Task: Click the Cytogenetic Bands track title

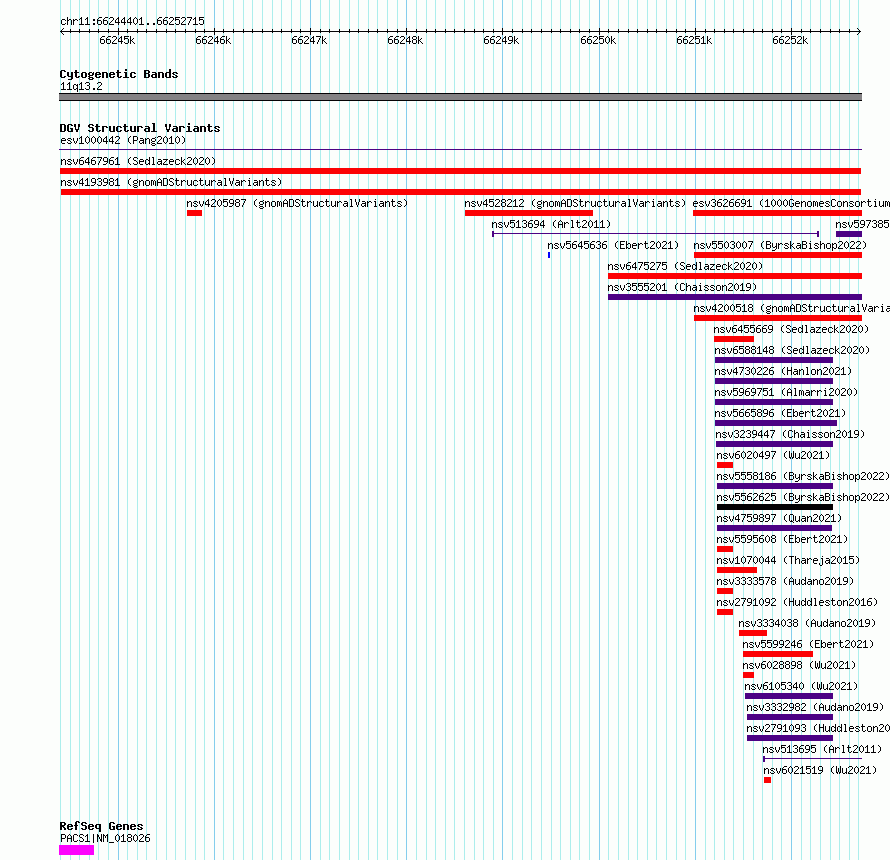Action: pyautogui.click(x=119, y=74)
